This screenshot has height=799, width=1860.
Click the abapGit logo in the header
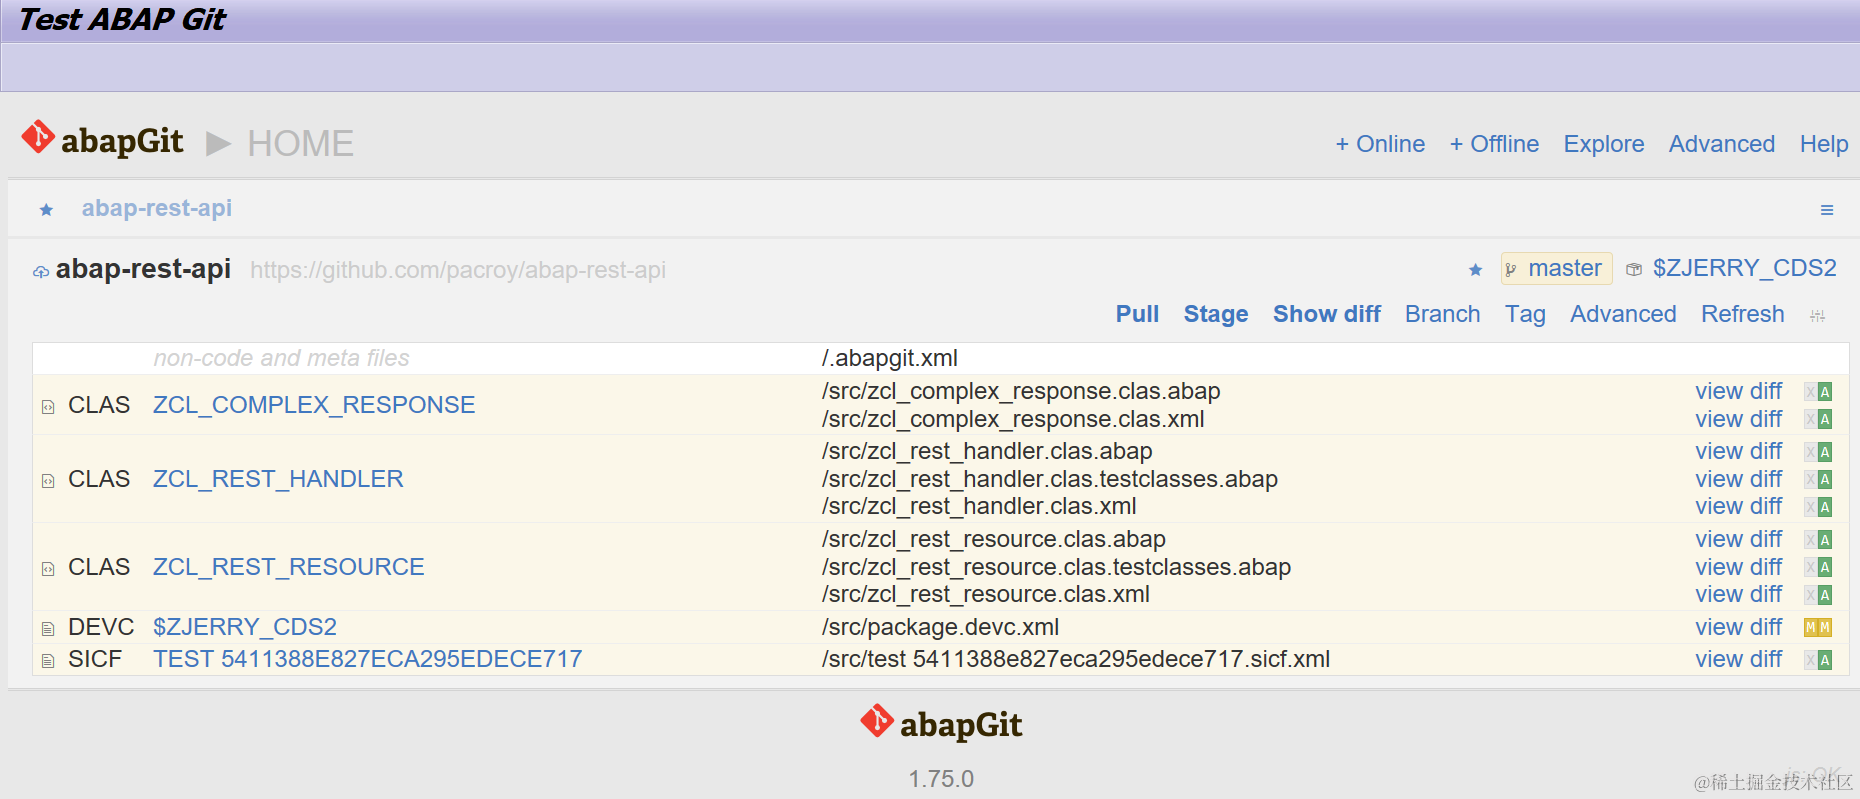[102, 141]
